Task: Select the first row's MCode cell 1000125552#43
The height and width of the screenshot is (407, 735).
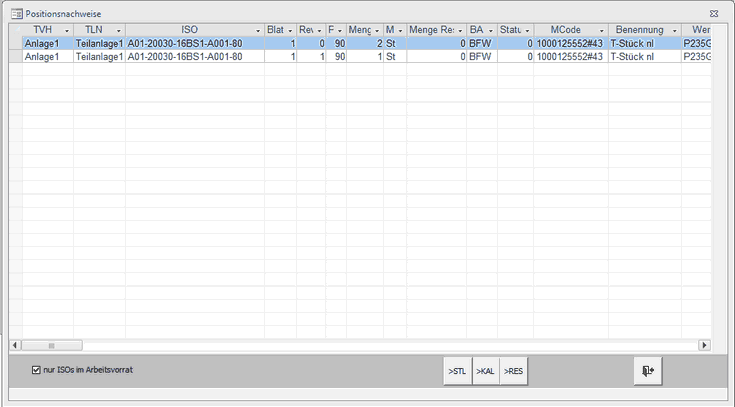Action: point(570,44)
